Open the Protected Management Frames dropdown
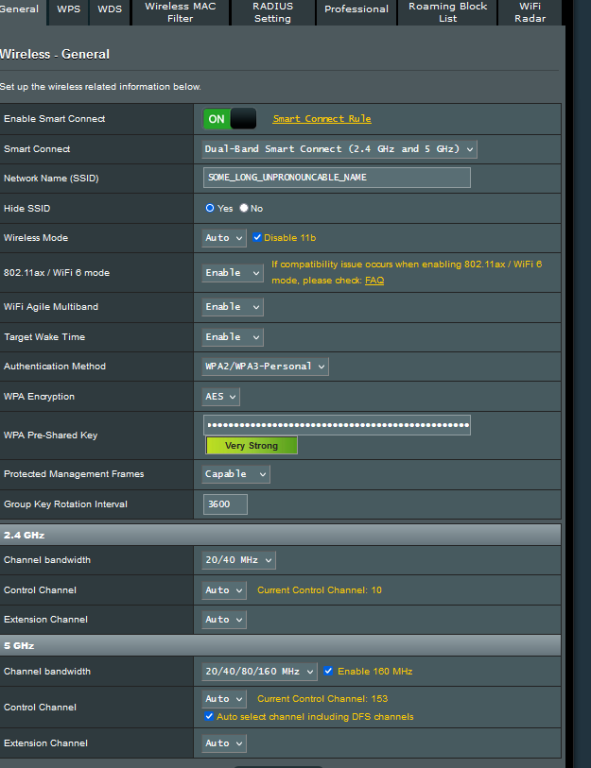This screenshot has height=768, width=591. (236, 474)
